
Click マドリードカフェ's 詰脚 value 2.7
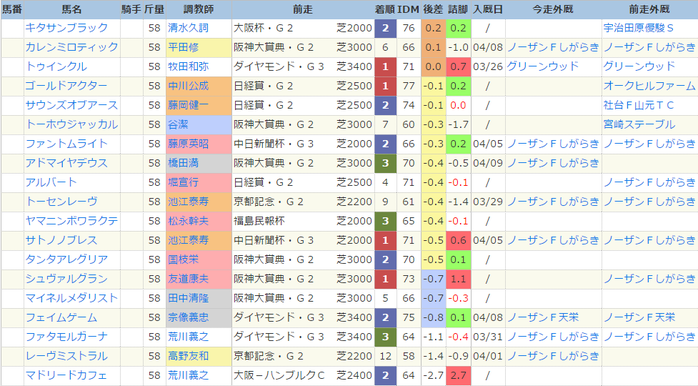pyautogui.click(x=458, y=375)
